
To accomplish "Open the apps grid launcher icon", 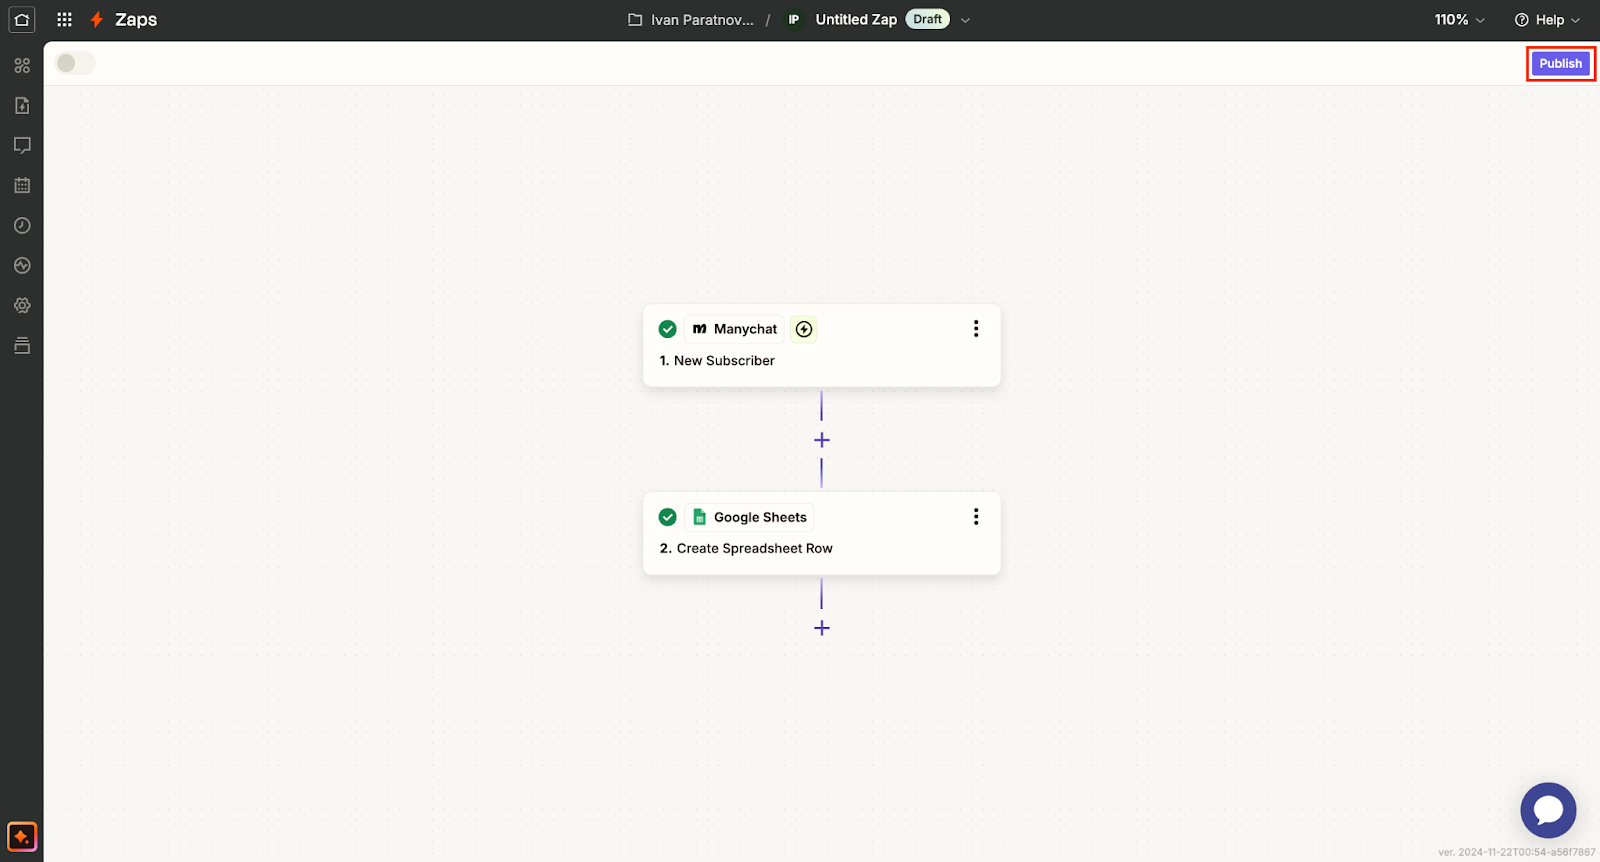I will point(64,20).
